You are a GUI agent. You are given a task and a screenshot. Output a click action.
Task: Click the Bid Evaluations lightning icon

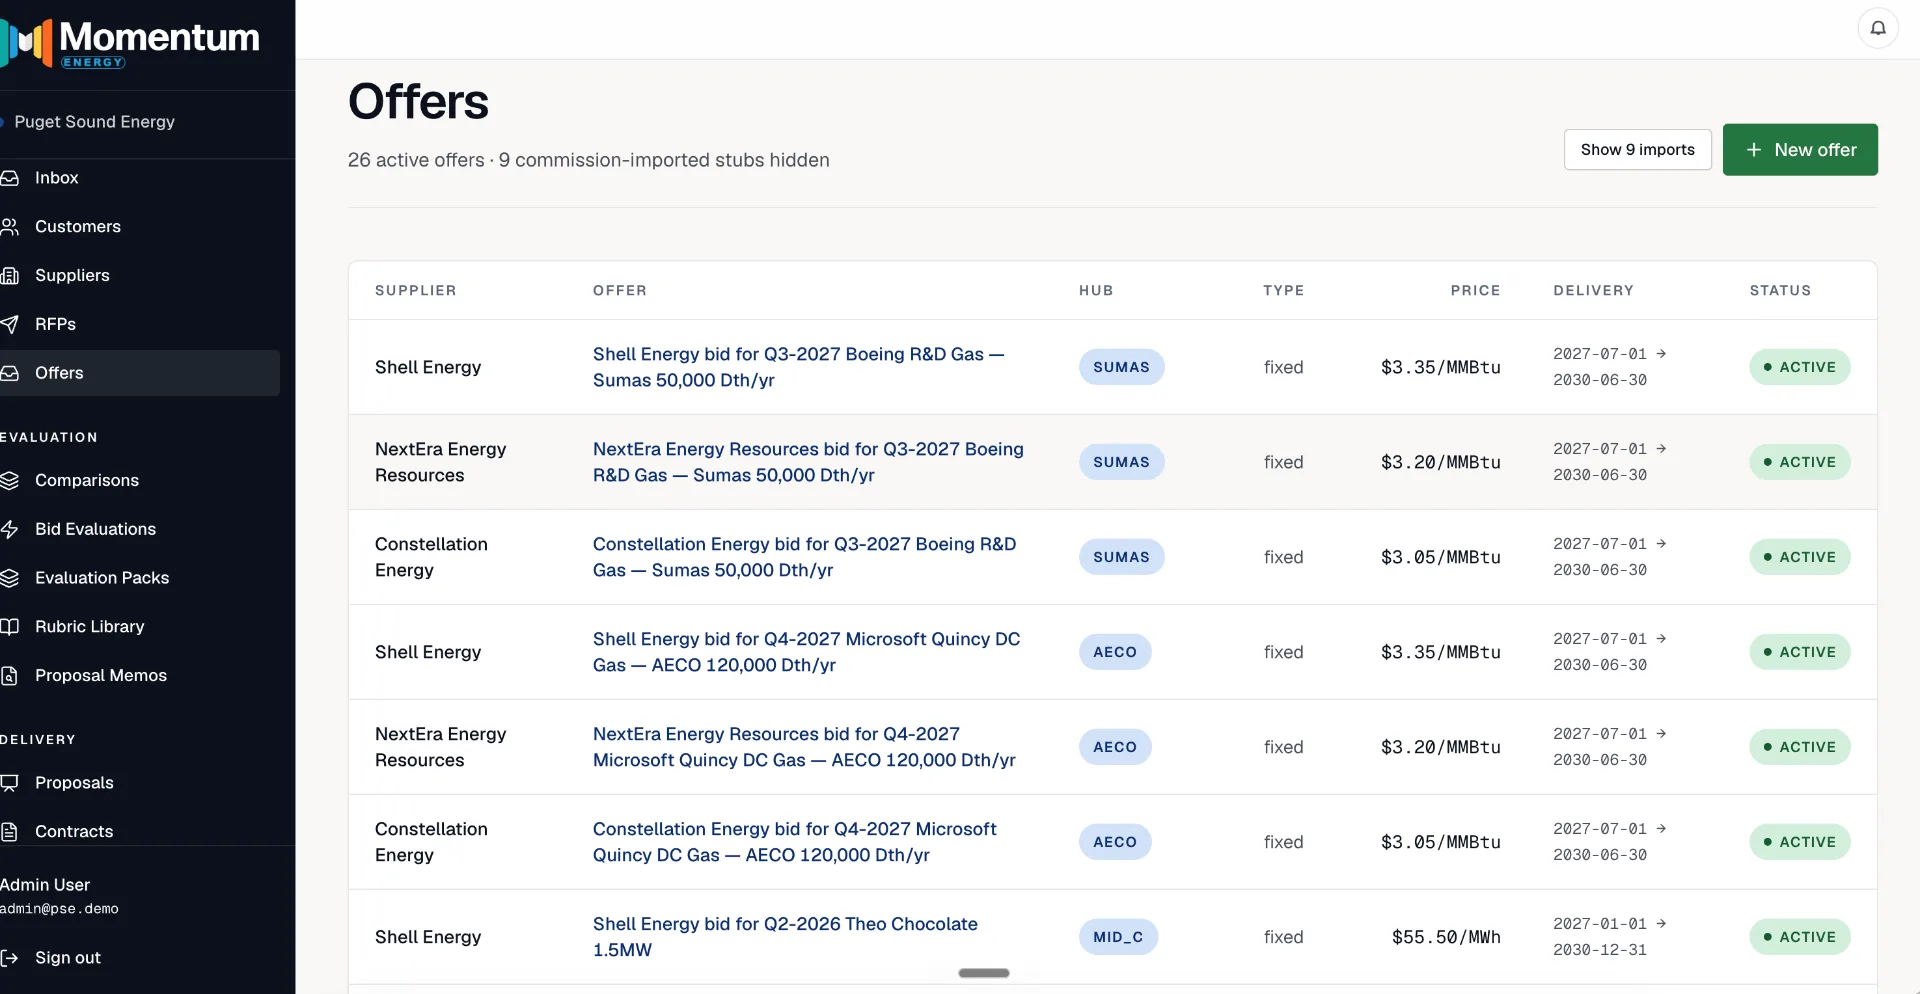(x=10, y=530)
